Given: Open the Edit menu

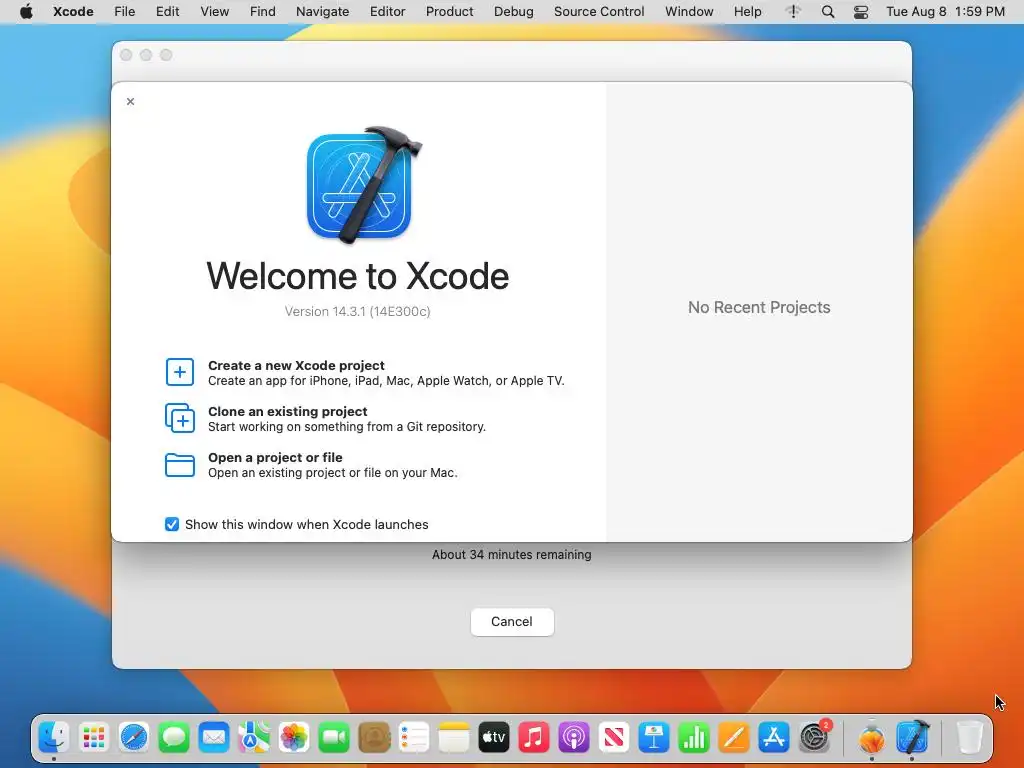Looking at the screenshot, I should point(167,12).
